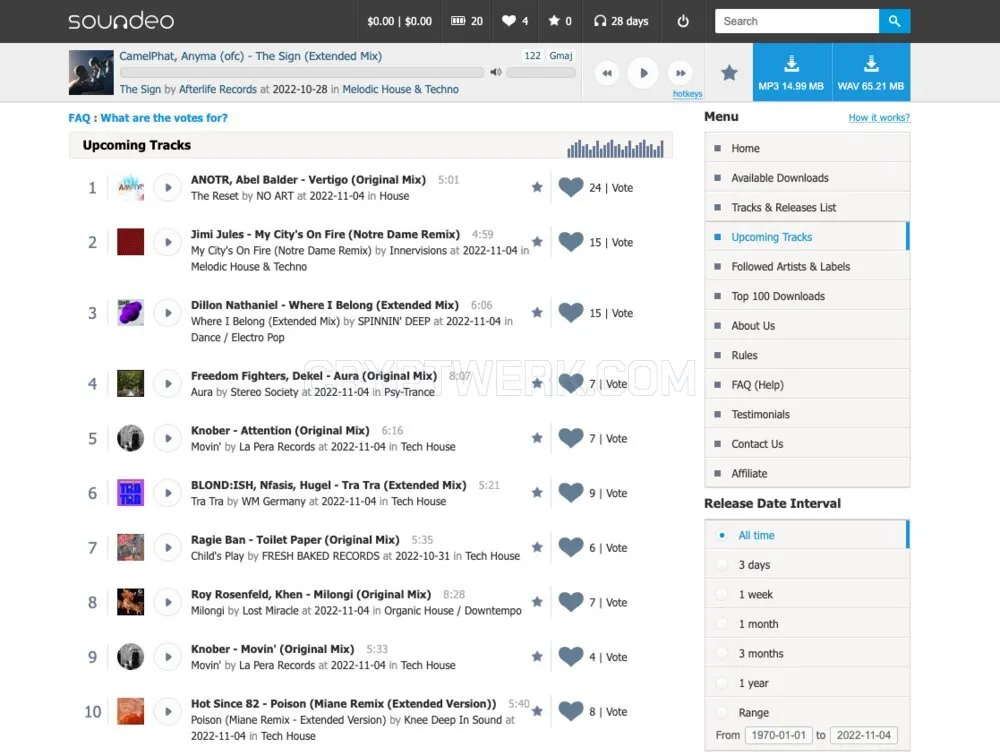
Task: Vote heart for Ragie Ban Toilet Paper
Action: [x=571, y=547]
